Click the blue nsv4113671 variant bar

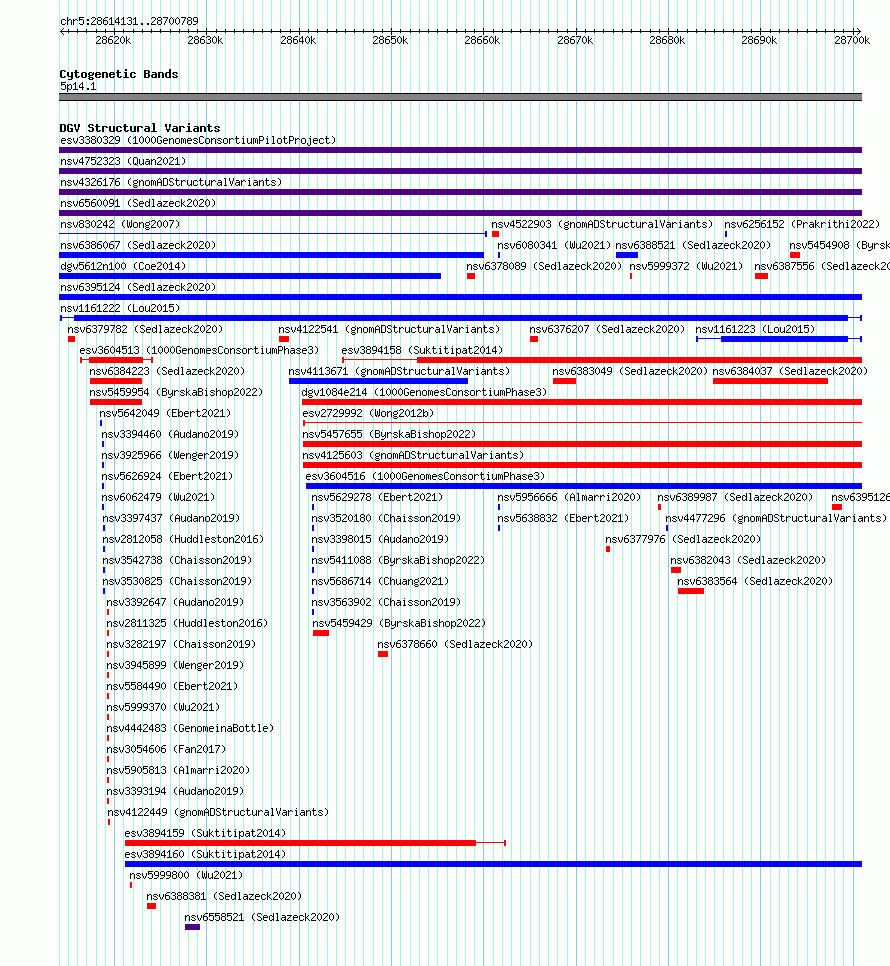(x=378, y=381)
